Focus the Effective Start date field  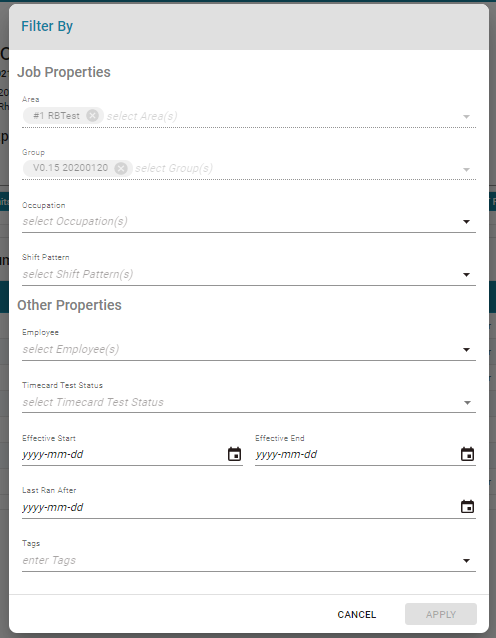pos(124,454)
